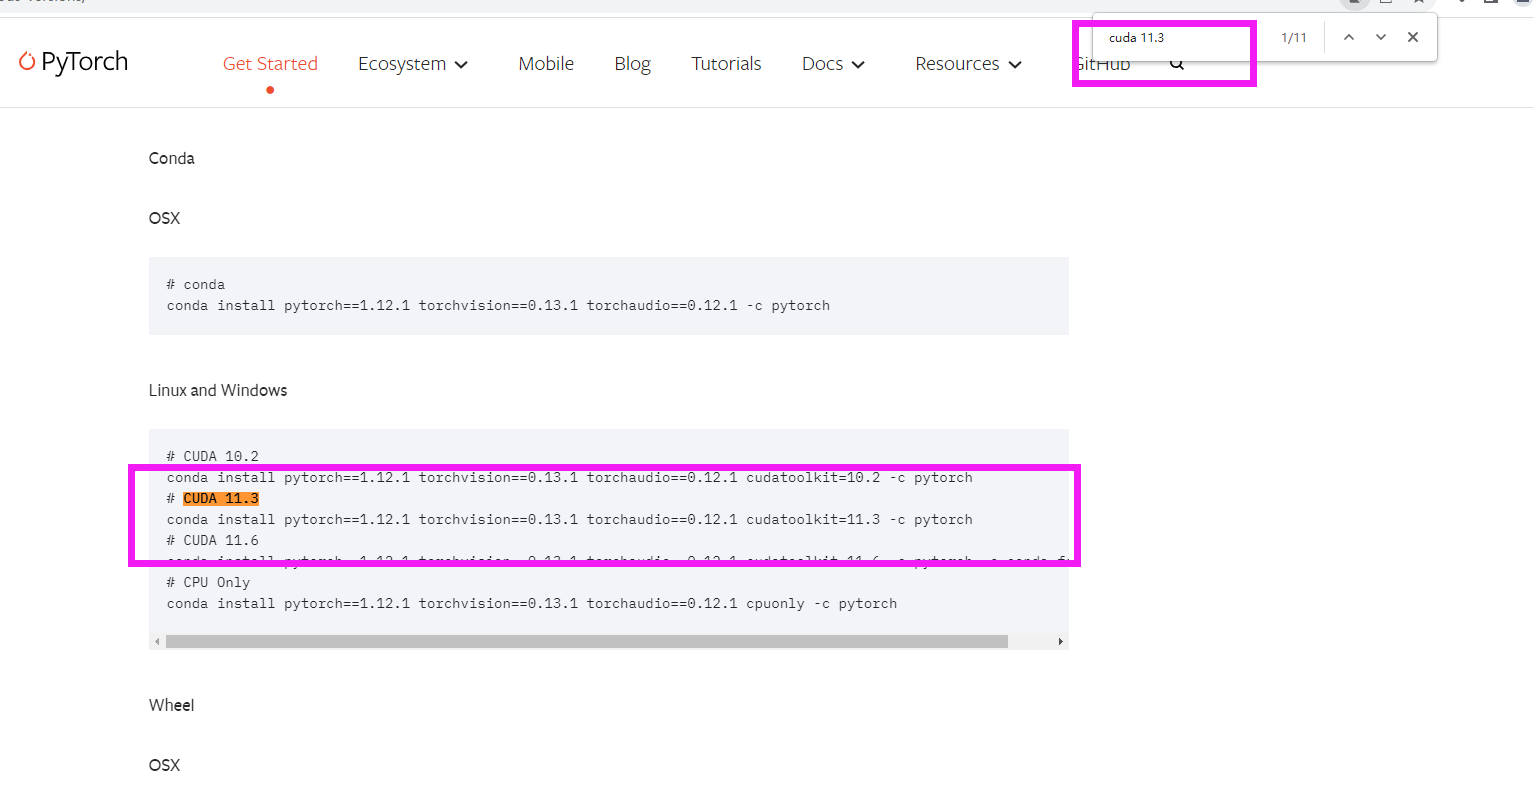
Task: Click the cpuonly conda install command
Action: 532,604
